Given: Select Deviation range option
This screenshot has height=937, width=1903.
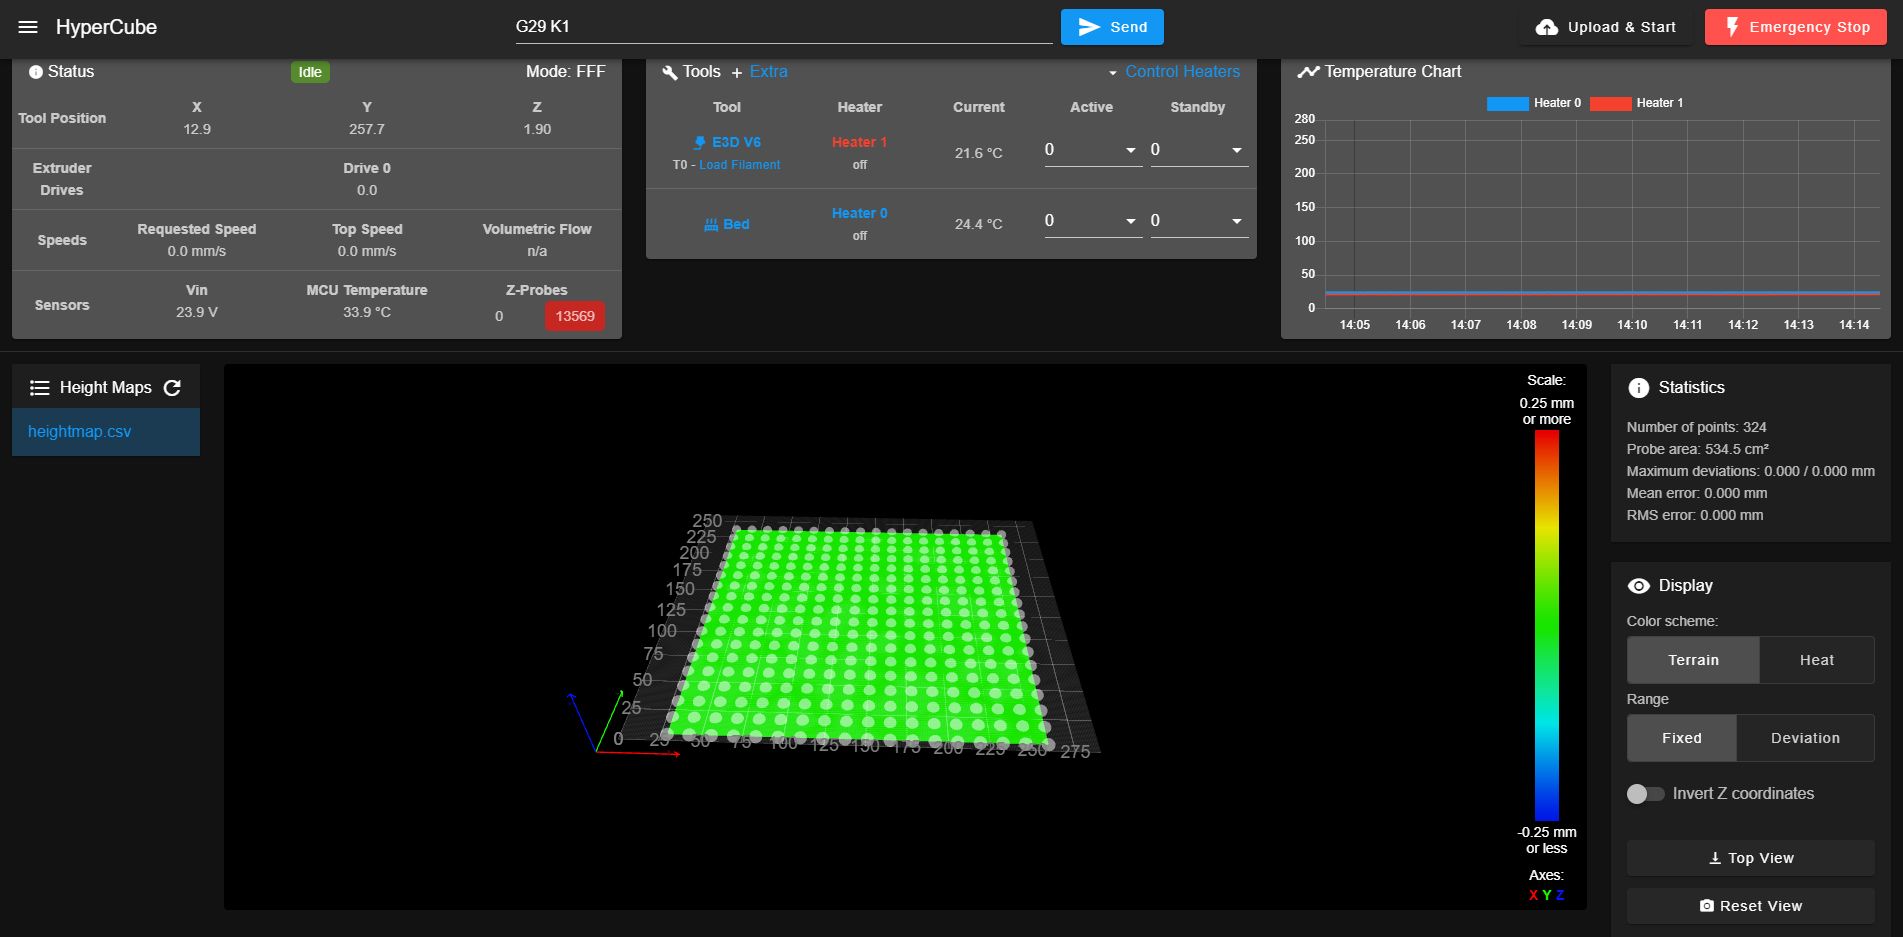Looking at the screenshot, I should (1805, 738).
